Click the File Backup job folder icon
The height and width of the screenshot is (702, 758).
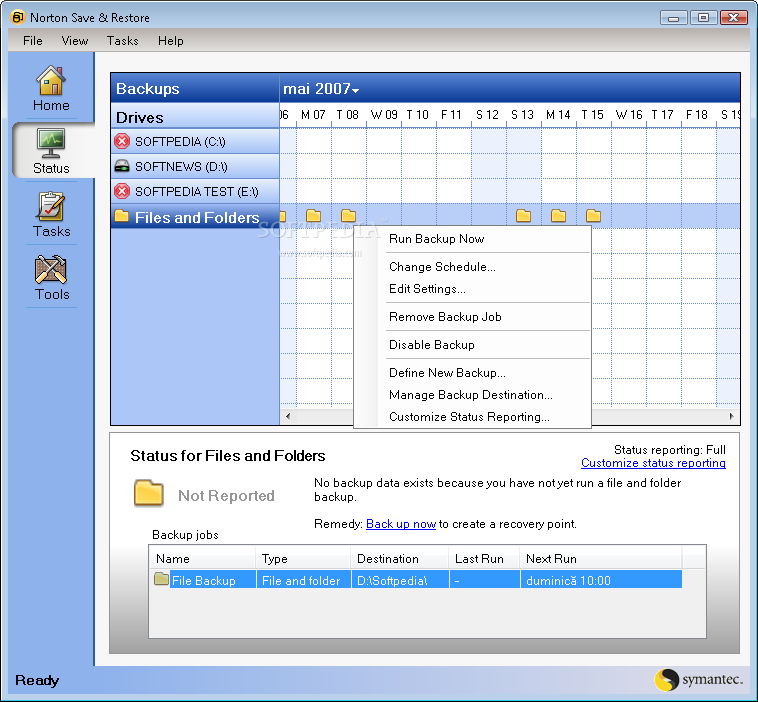pos(161,579)
